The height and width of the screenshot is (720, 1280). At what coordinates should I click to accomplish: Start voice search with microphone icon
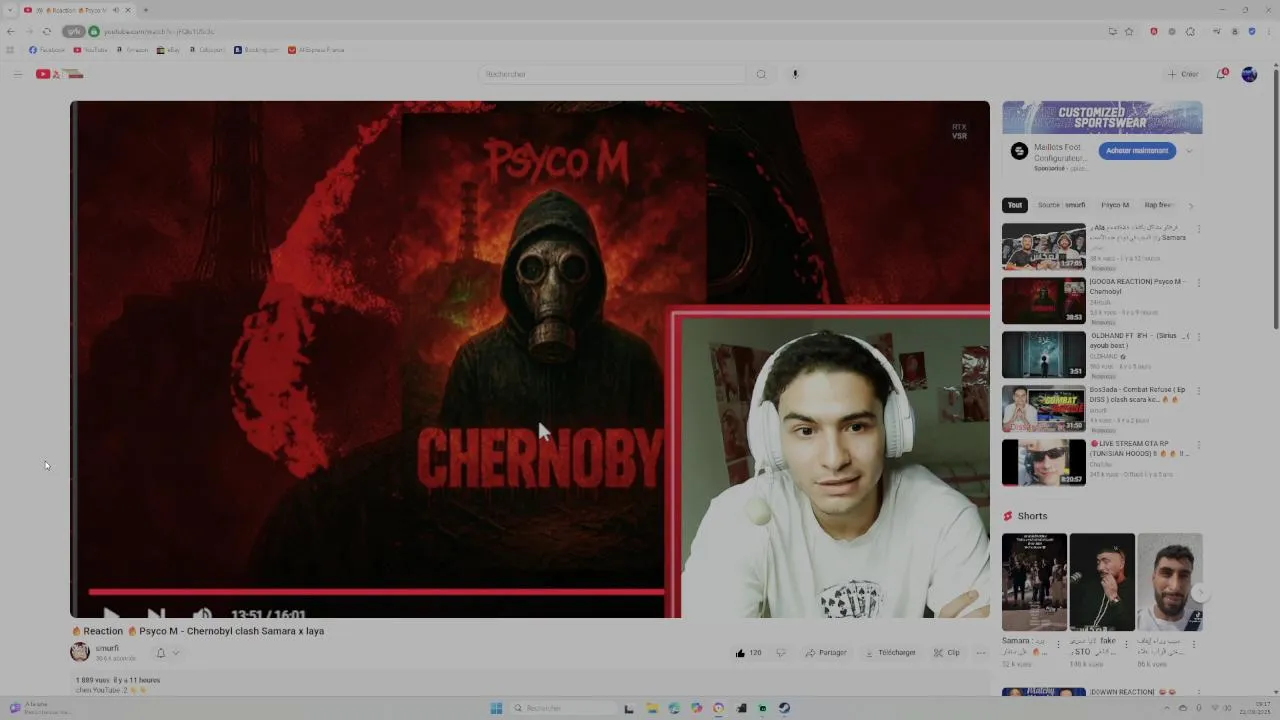795,74
